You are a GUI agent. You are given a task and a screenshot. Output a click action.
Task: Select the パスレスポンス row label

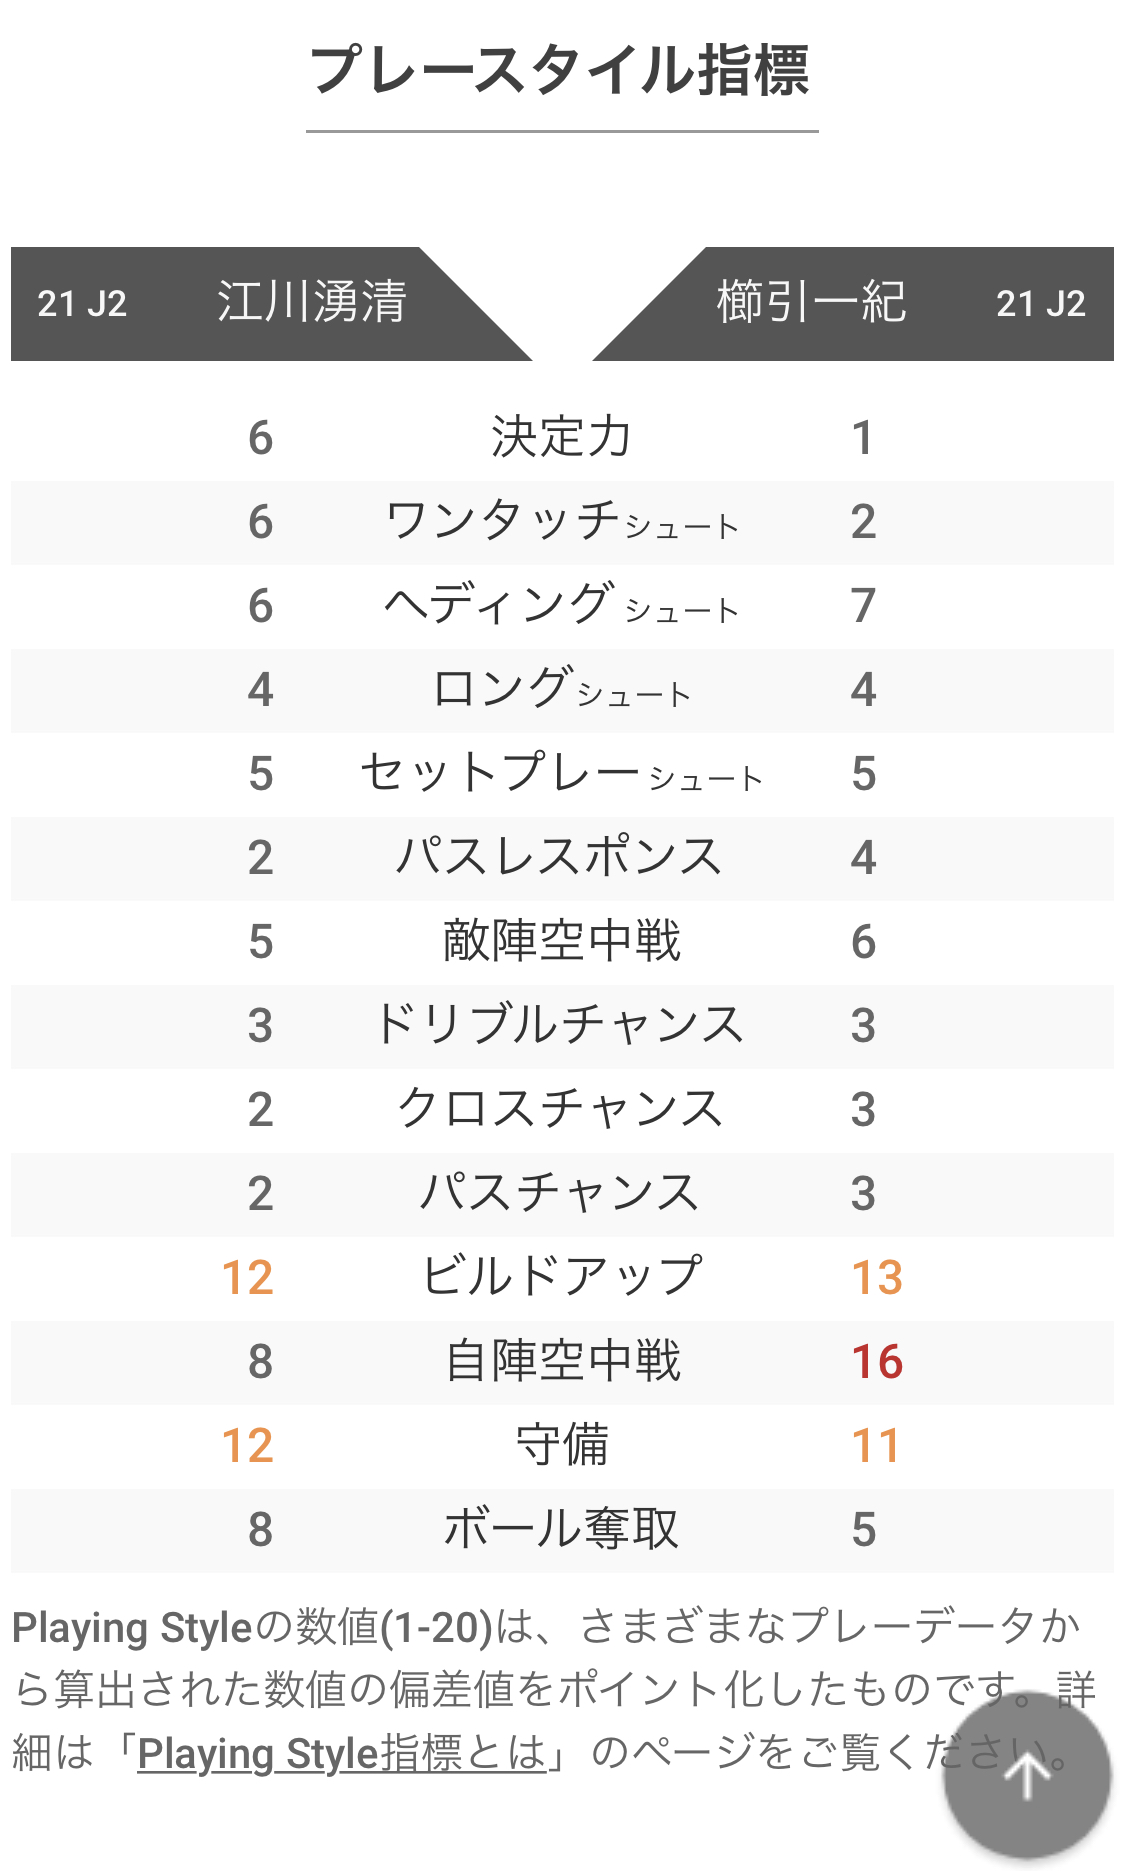tap(561, 857)
